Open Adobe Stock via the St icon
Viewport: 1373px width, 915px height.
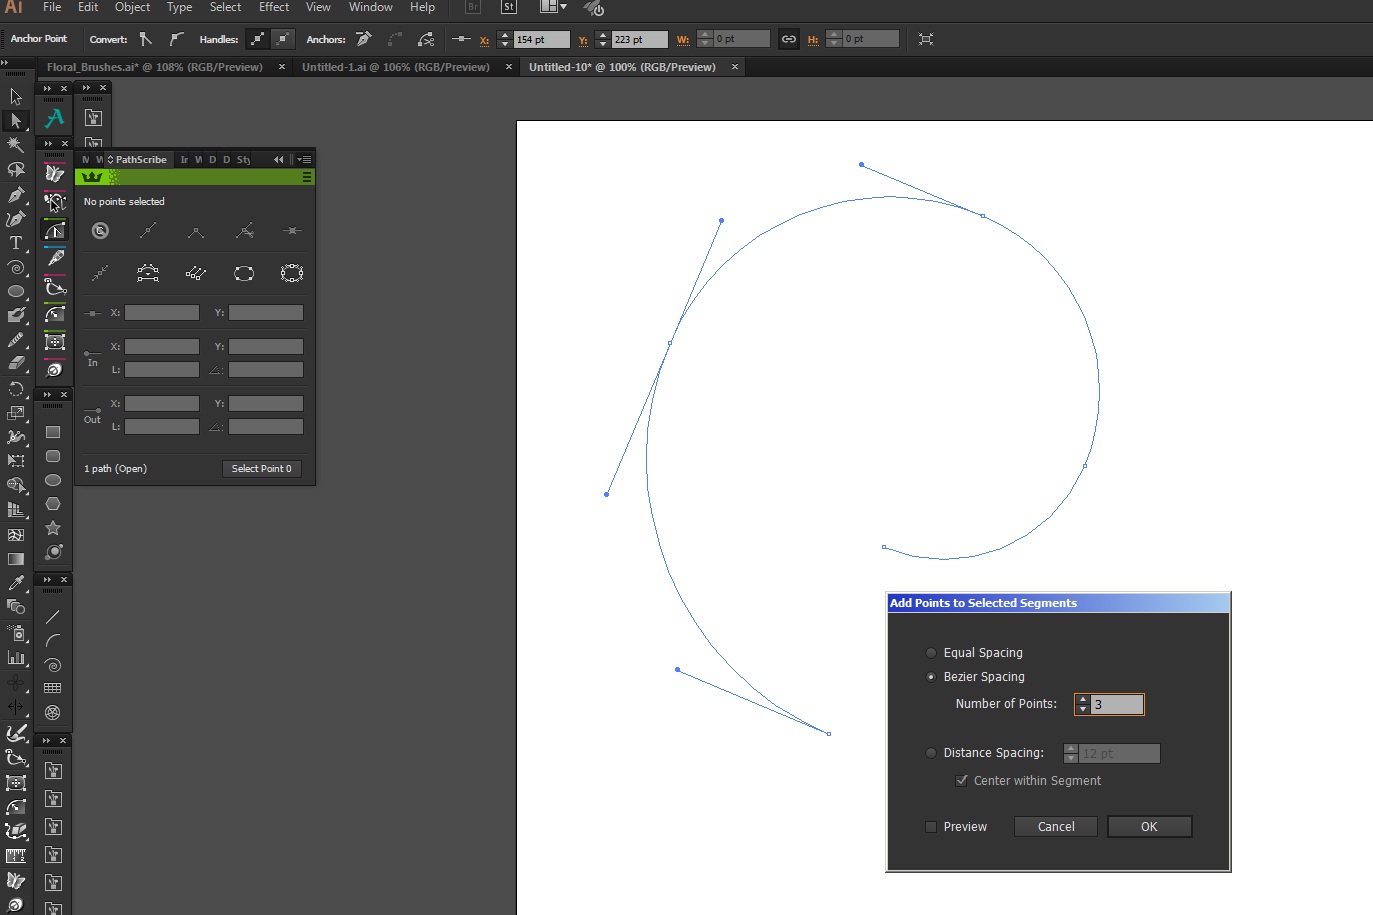pos(508,7)
